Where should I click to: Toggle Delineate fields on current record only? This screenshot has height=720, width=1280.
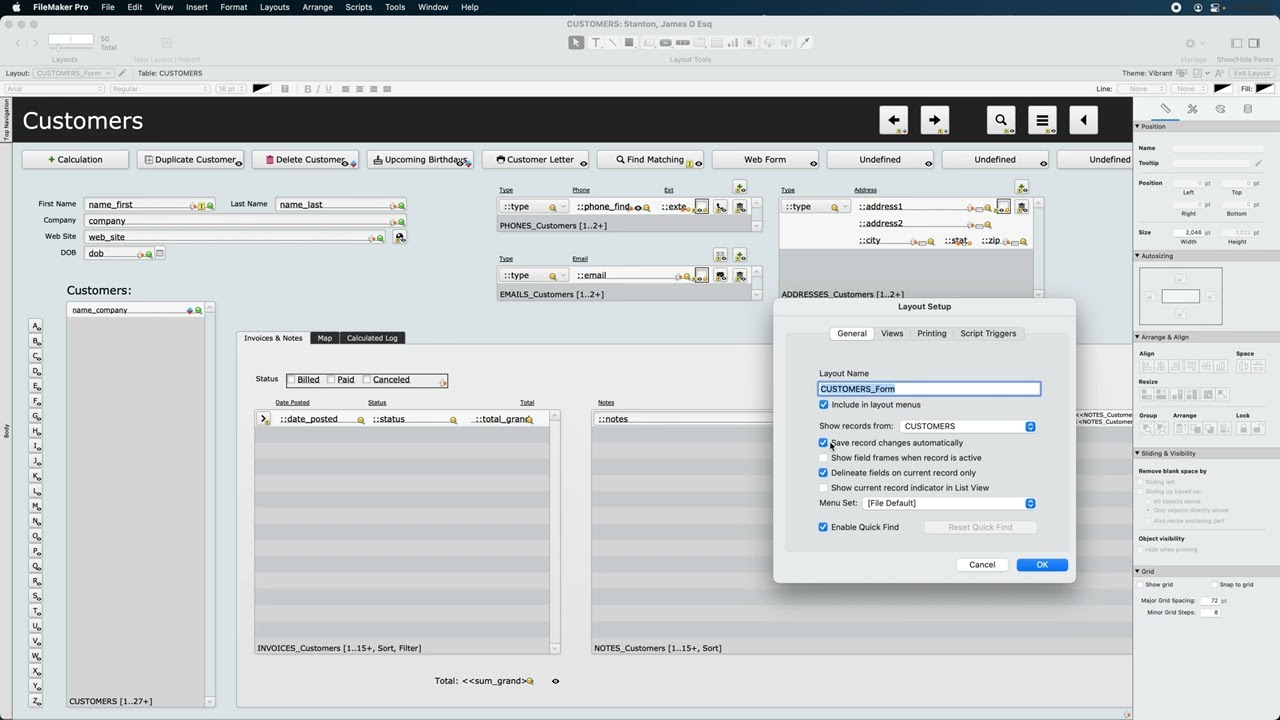[x=824, y=473]
